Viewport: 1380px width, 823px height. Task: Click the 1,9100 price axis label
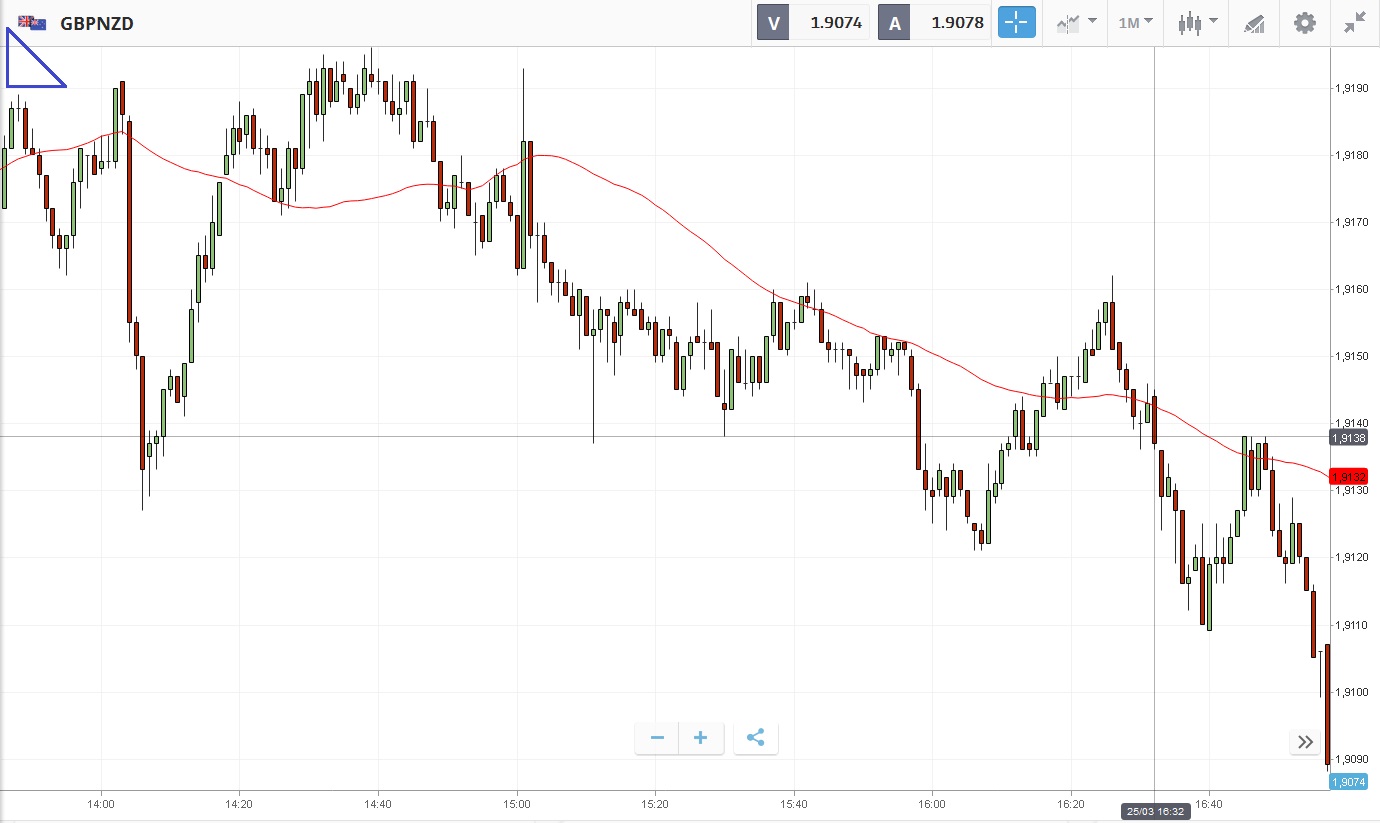click(x=1350, y=692)
